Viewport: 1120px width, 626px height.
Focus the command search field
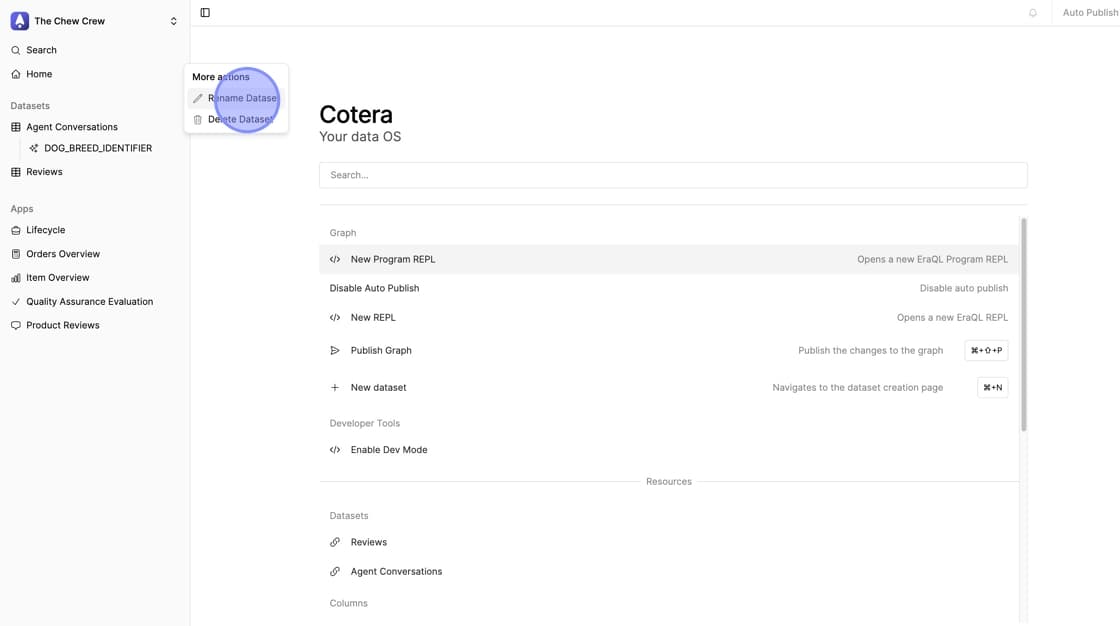click(x=672, y=175)
